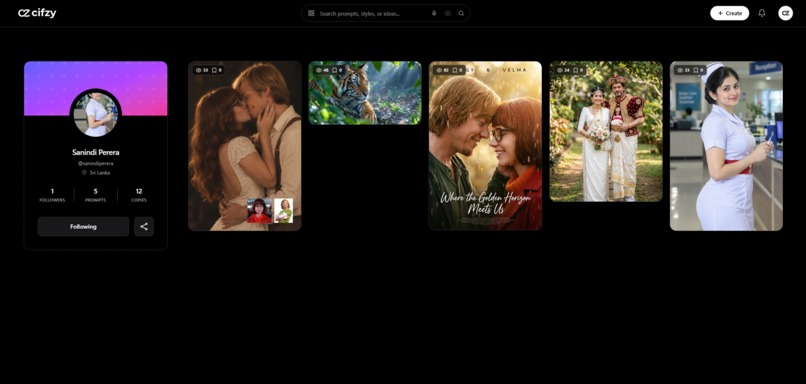Open the cifzy logo home link
Image resolution: width=806 pixels, height=384 pixels.
click(37, 13)
